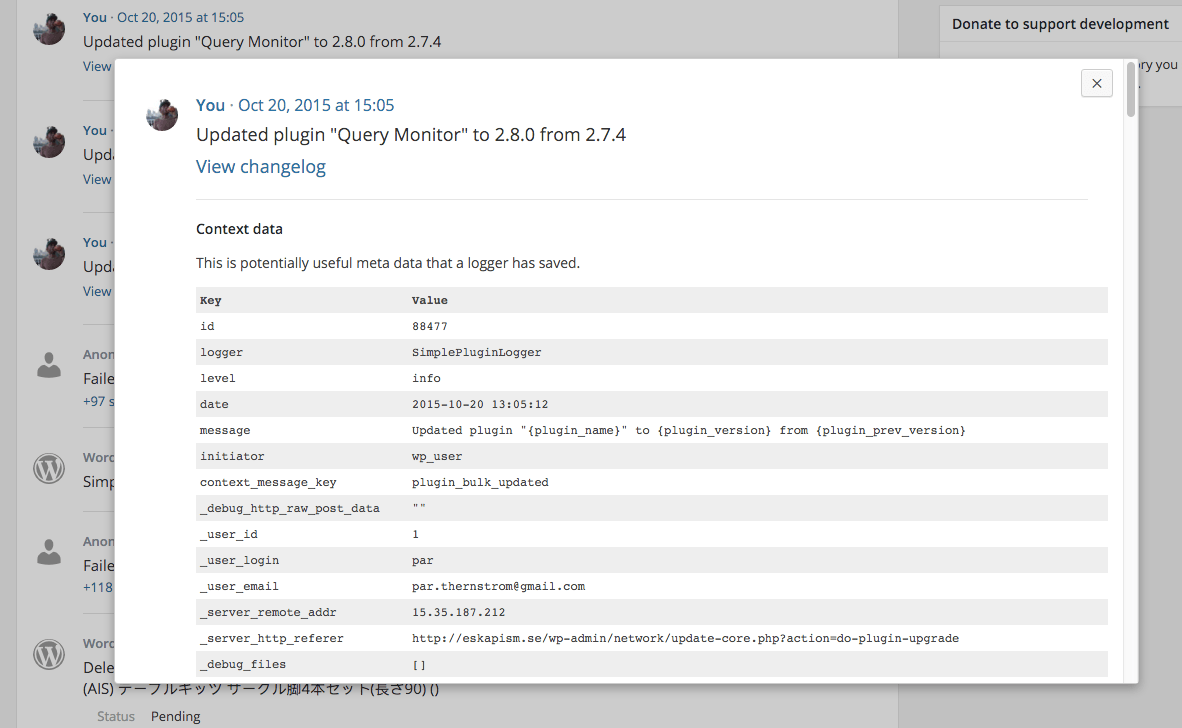1182x728 pixels.
Task: Click the date on the topmost background log entry
Action: [180, 17]
